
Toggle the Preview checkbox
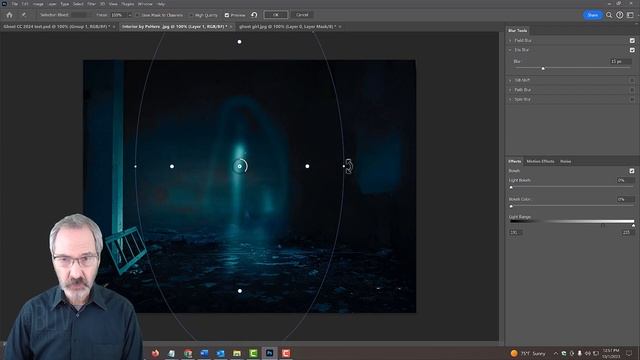(x=227, y=15)
